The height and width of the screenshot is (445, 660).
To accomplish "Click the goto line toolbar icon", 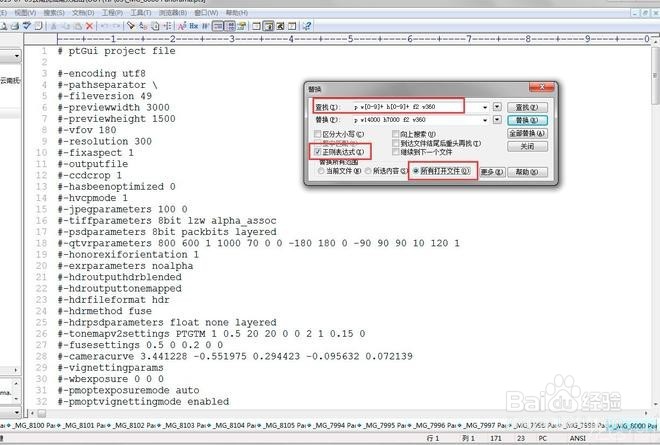I will coord(167,26).
